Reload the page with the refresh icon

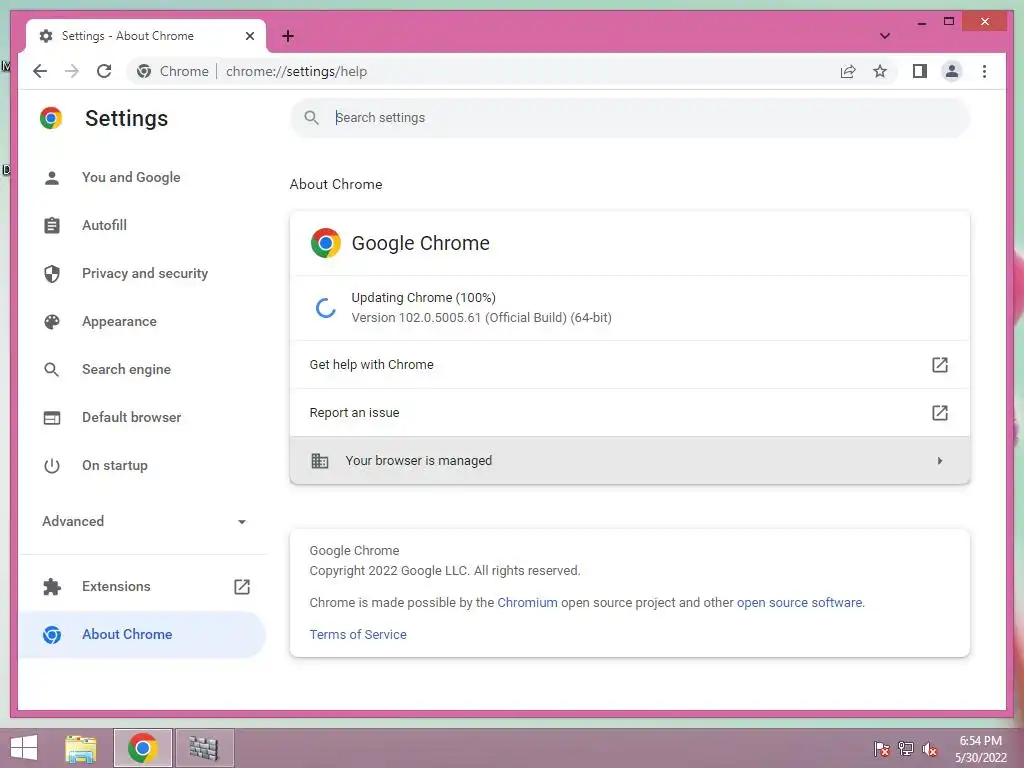point(104,71)
